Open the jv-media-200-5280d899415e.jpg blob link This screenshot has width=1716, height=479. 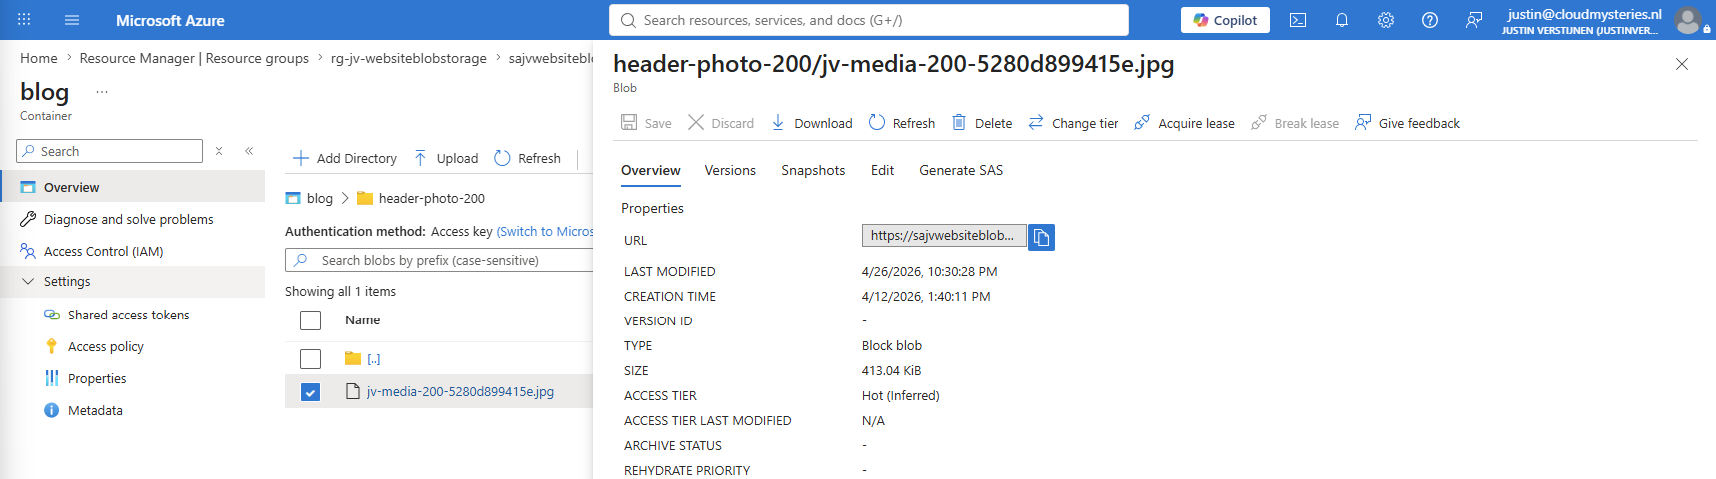tap(460, 391)
